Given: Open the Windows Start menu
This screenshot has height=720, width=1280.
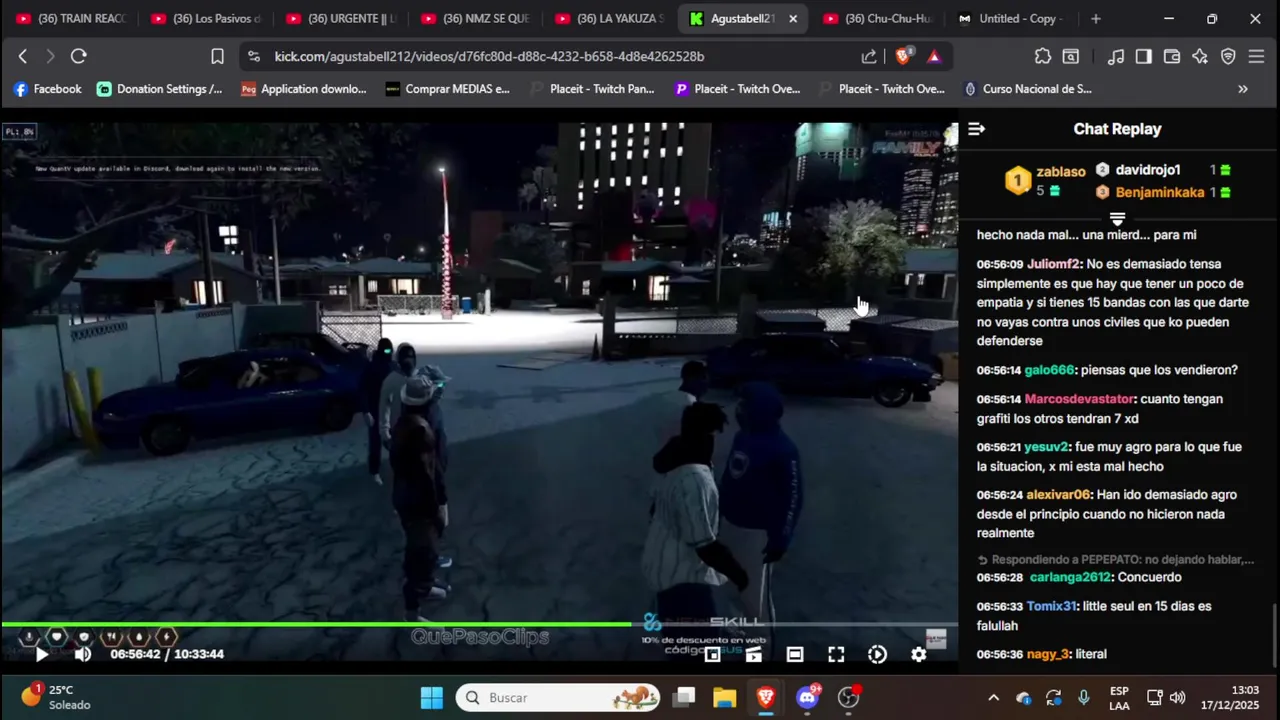Looking at the screenshot, I should pyautogui.click(x=432, y=698).
